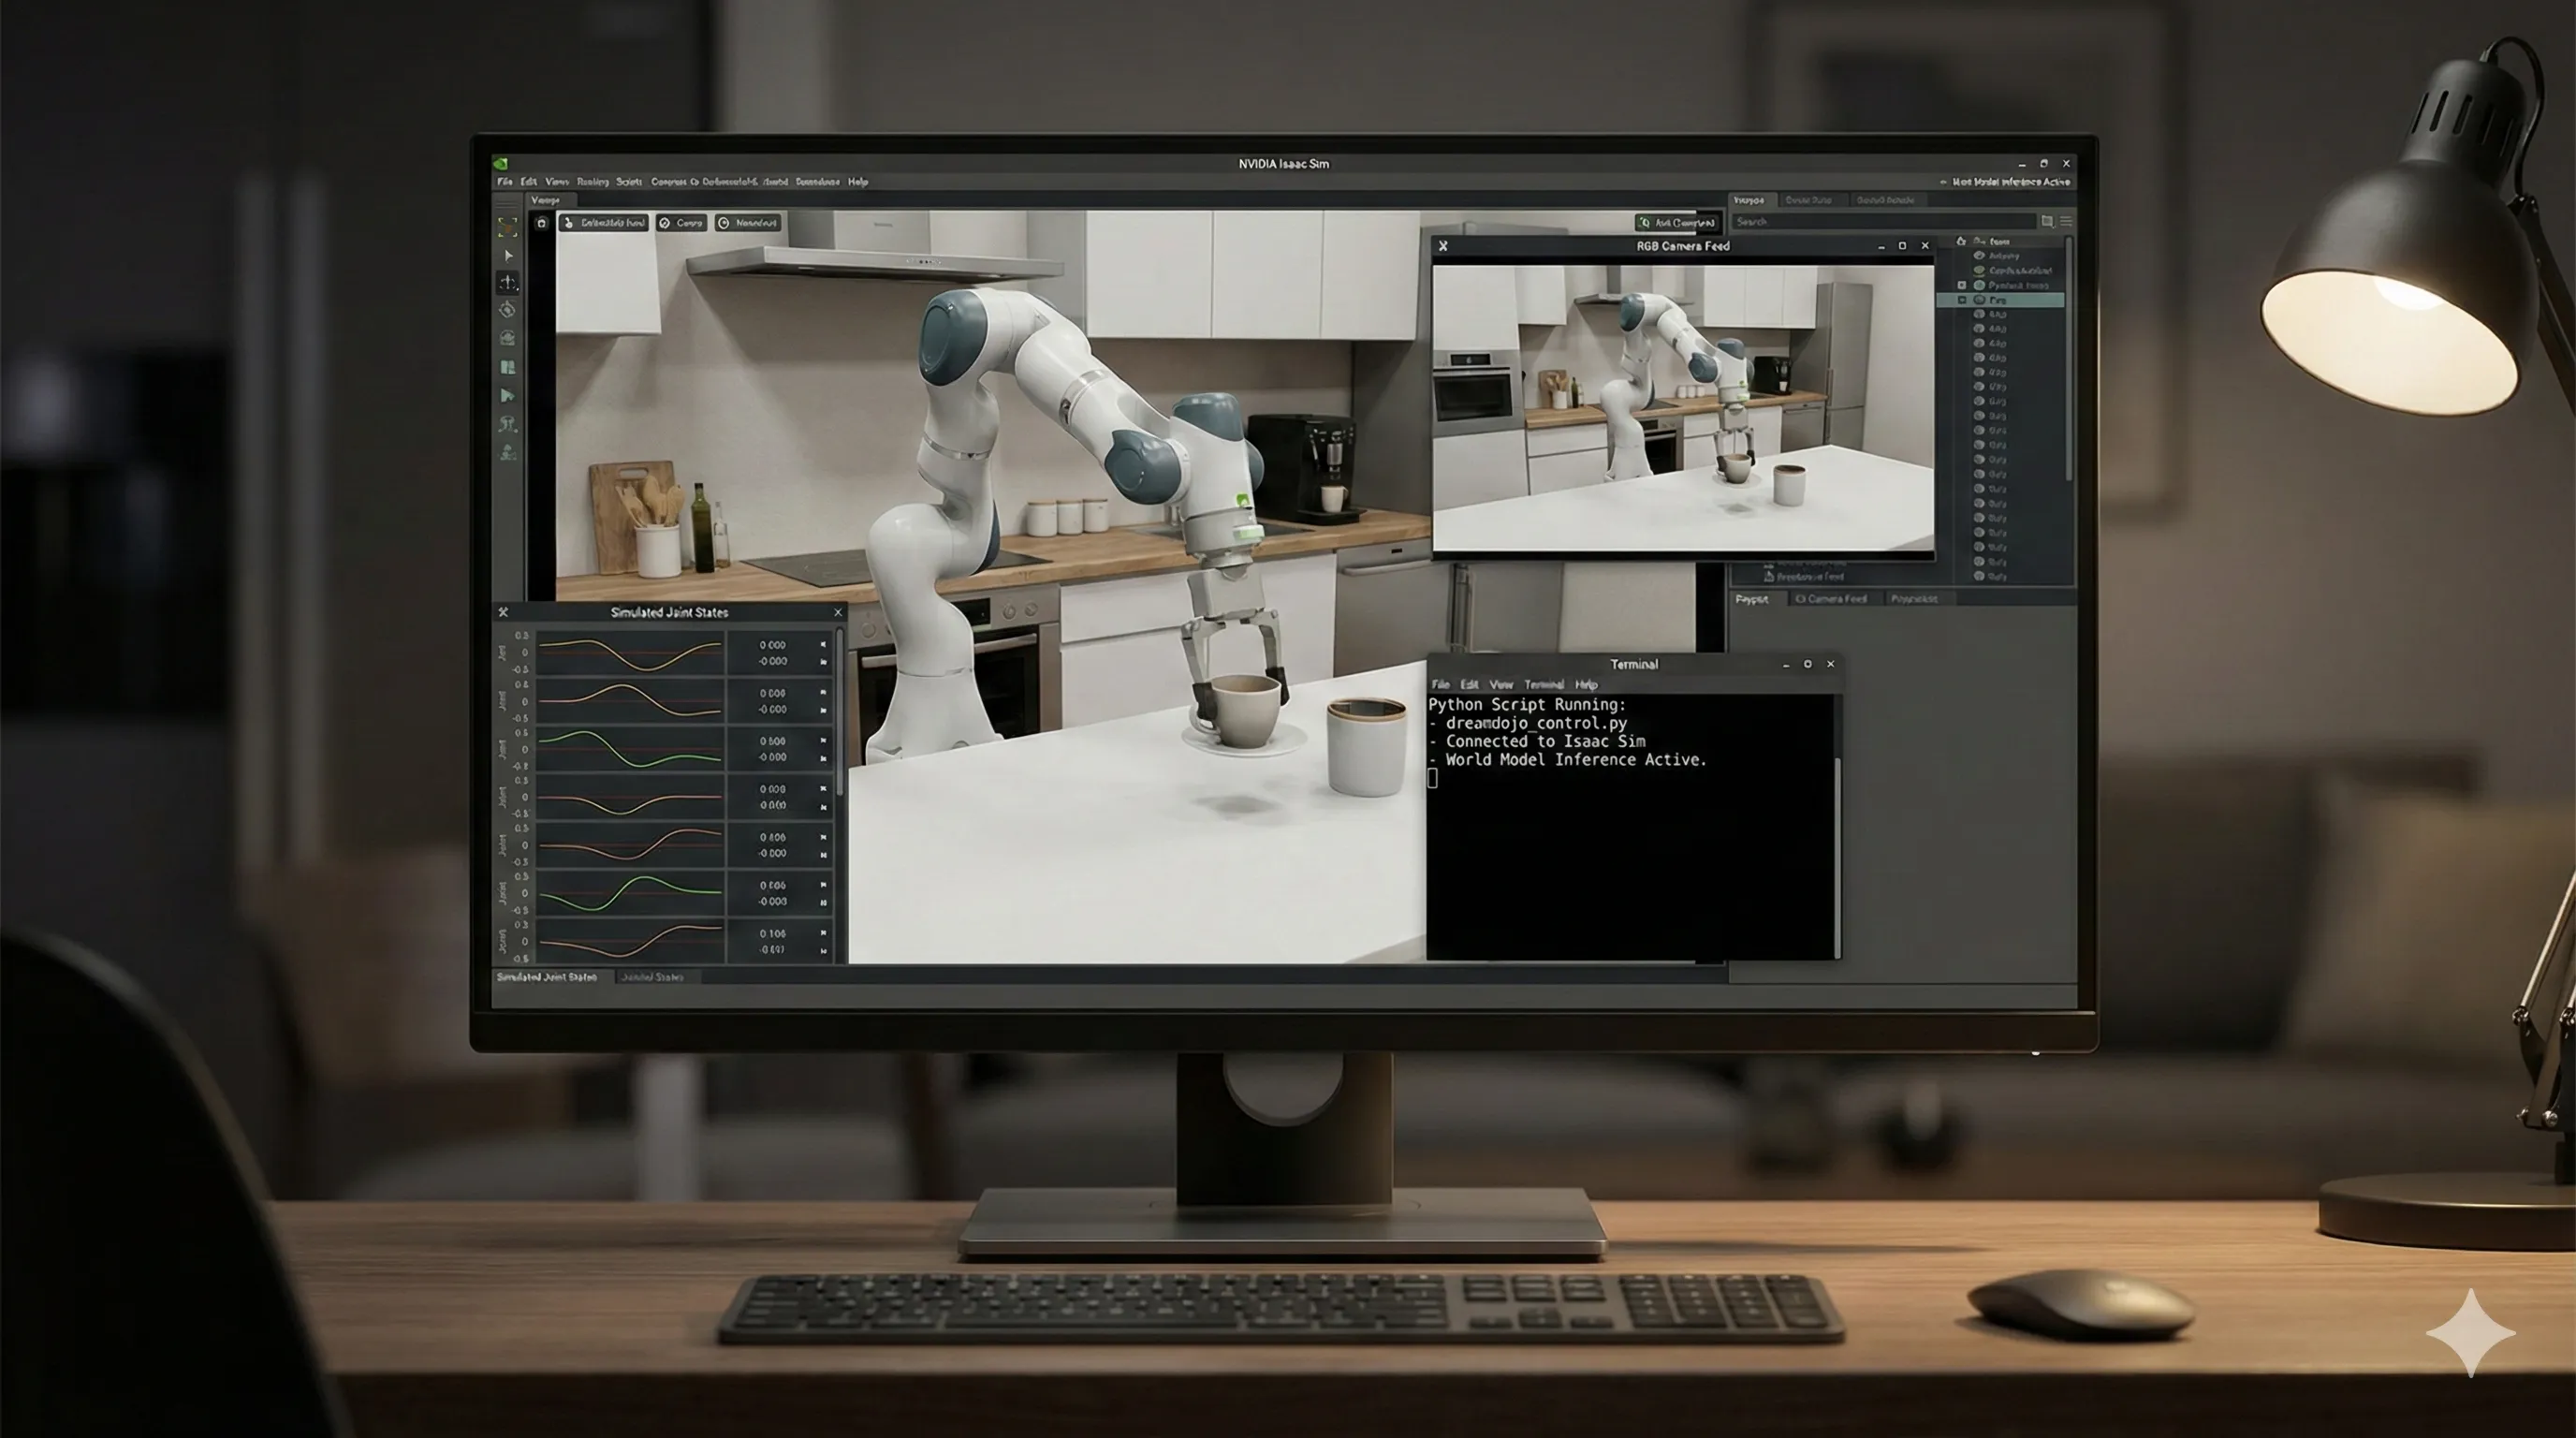Activate the move gizmo tool
Viewport: 2576px width, 1438px height.
click(508, 283)
